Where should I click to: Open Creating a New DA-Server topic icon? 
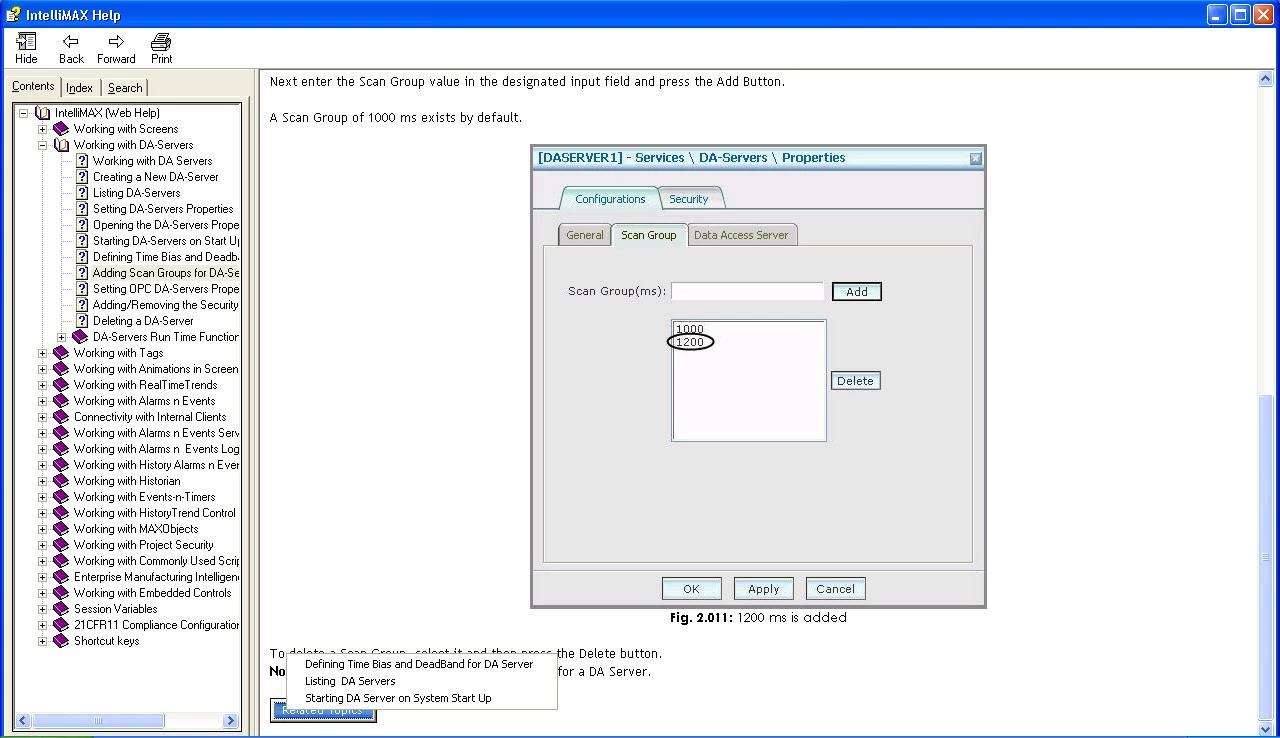coord(82,177)
